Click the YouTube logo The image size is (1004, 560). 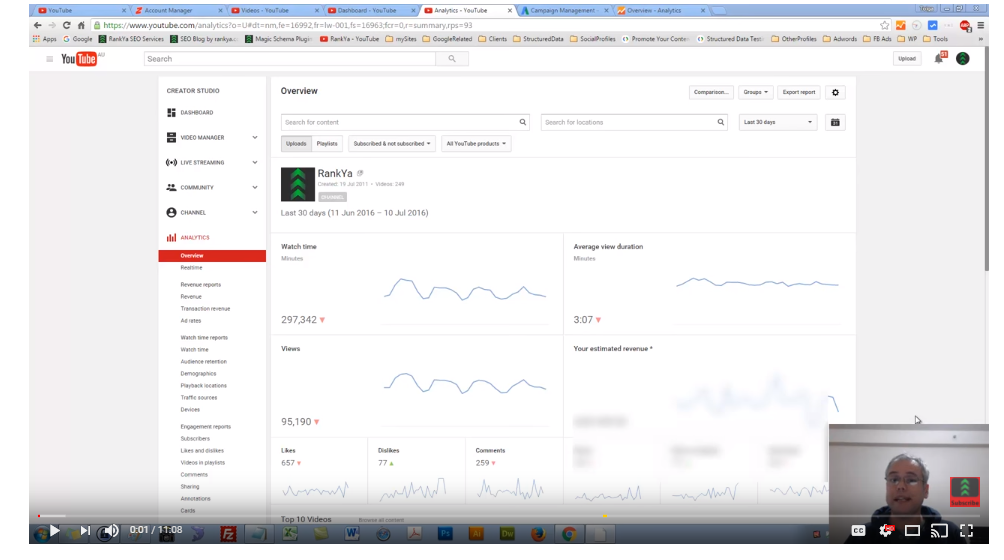click(79, 59)
